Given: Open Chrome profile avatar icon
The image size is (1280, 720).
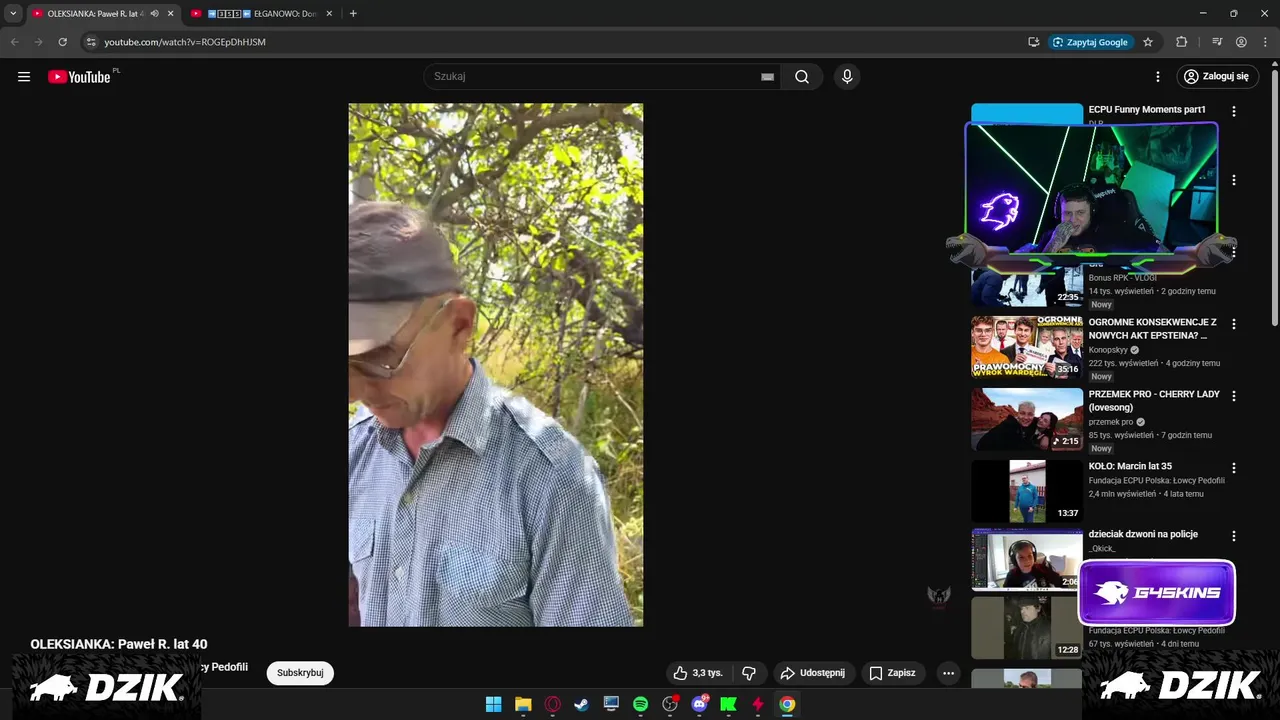Looking at the screenshot, I should click(1241, 42).
